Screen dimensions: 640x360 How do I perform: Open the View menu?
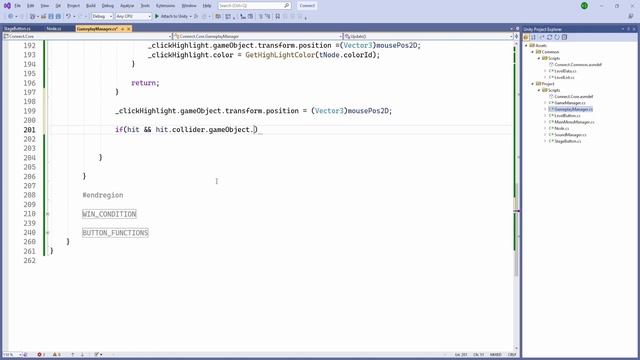[44, 6]
